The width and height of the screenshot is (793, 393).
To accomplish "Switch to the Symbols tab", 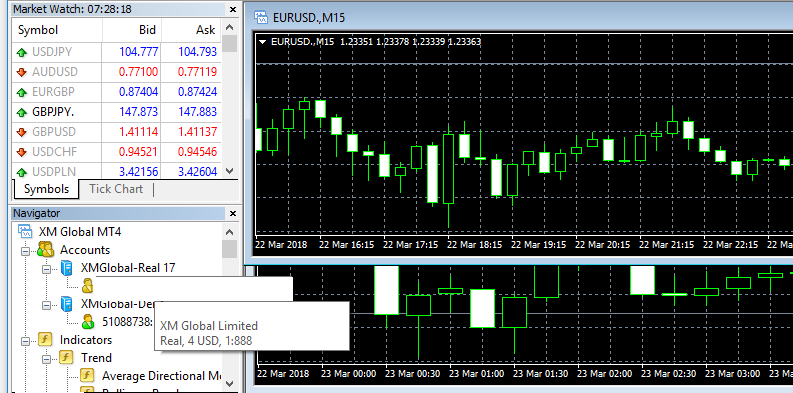I will click(47, 189).
